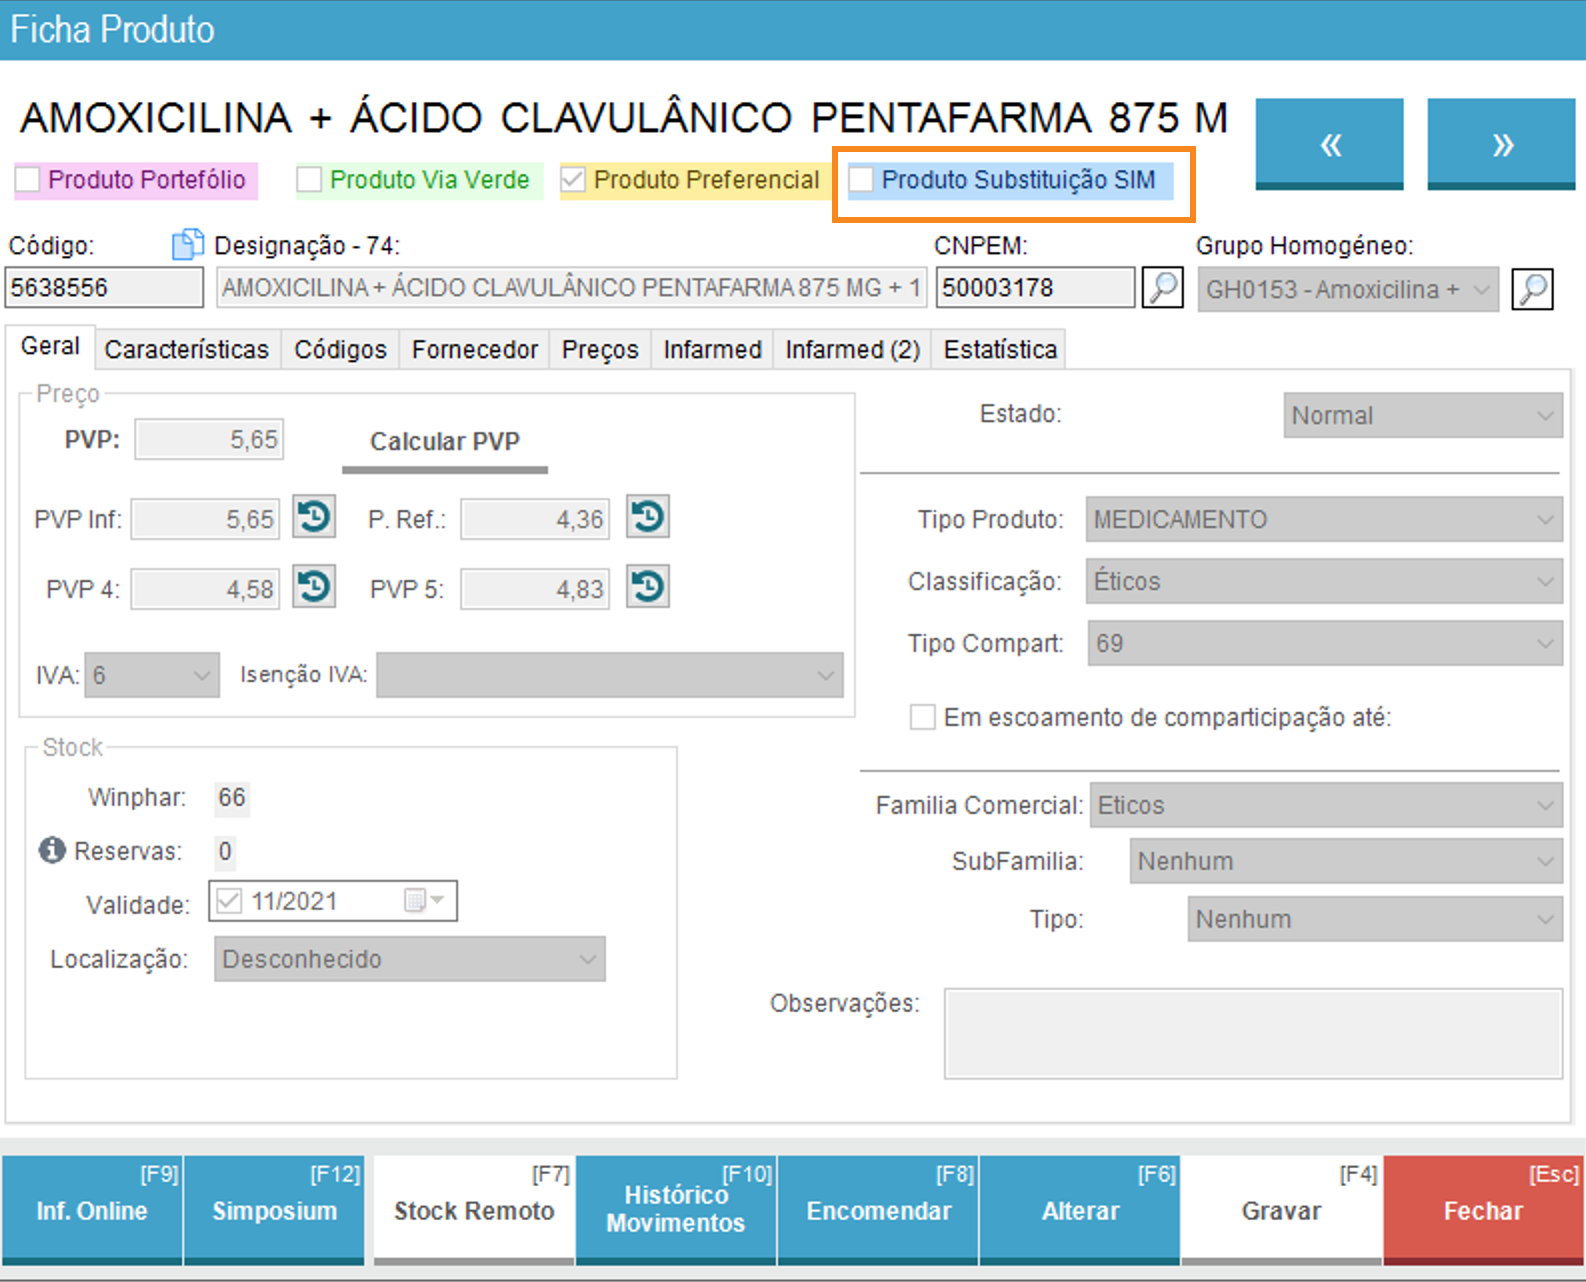Open the Tipo Produto dropdown

click(x=1323, y=520)
